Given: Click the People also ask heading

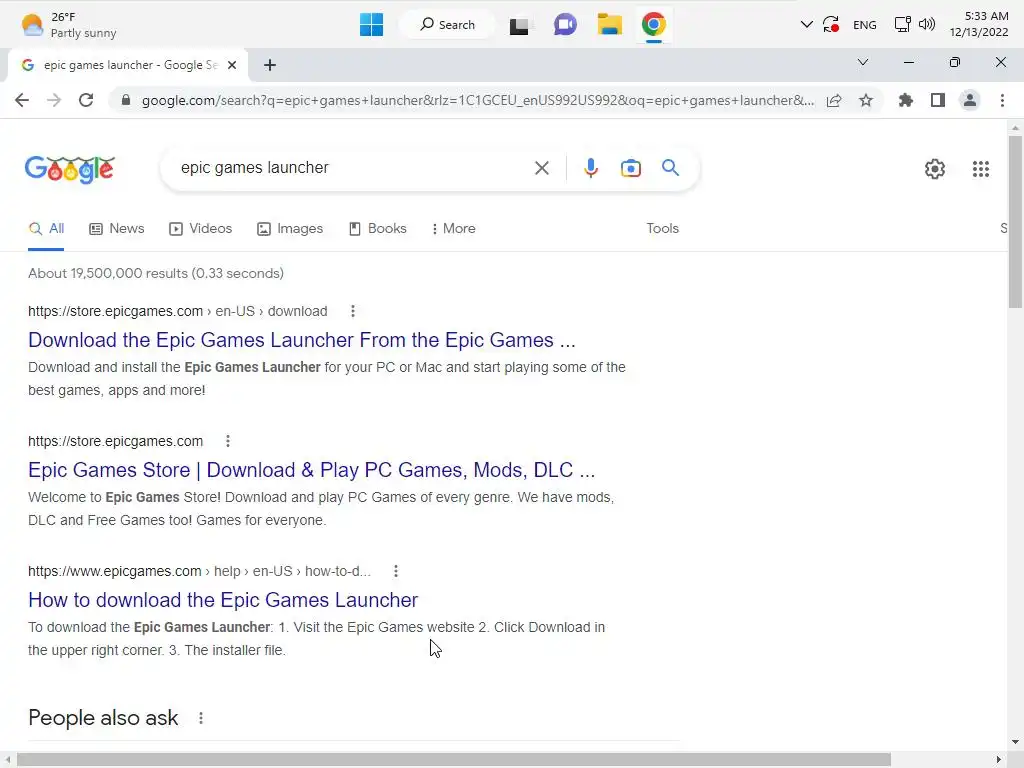Looking at the screenshot, I should pyautogui.click(x=103, y=718).
